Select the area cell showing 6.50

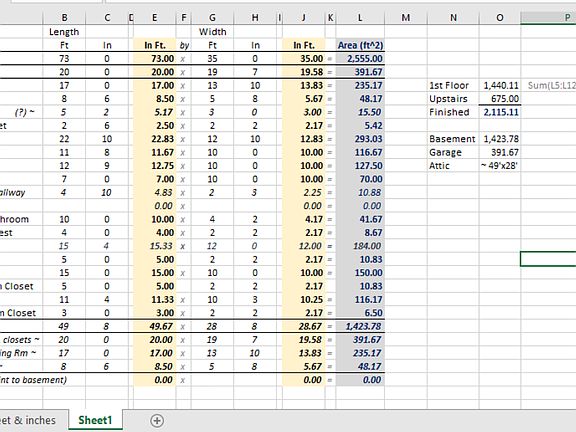[360, 313]
